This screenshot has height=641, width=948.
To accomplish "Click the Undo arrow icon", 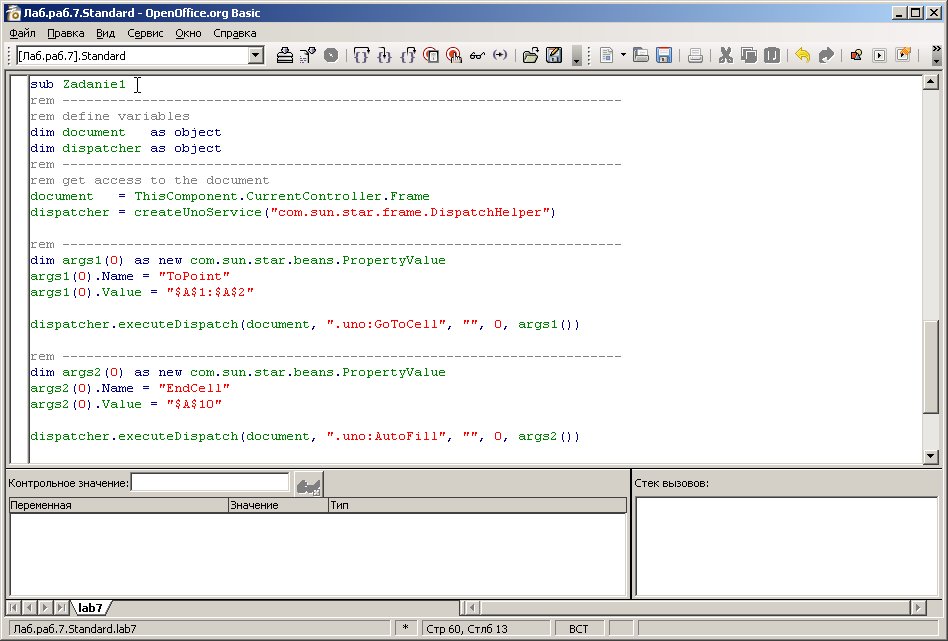I will pyautogui.click(x=802, y=56).
